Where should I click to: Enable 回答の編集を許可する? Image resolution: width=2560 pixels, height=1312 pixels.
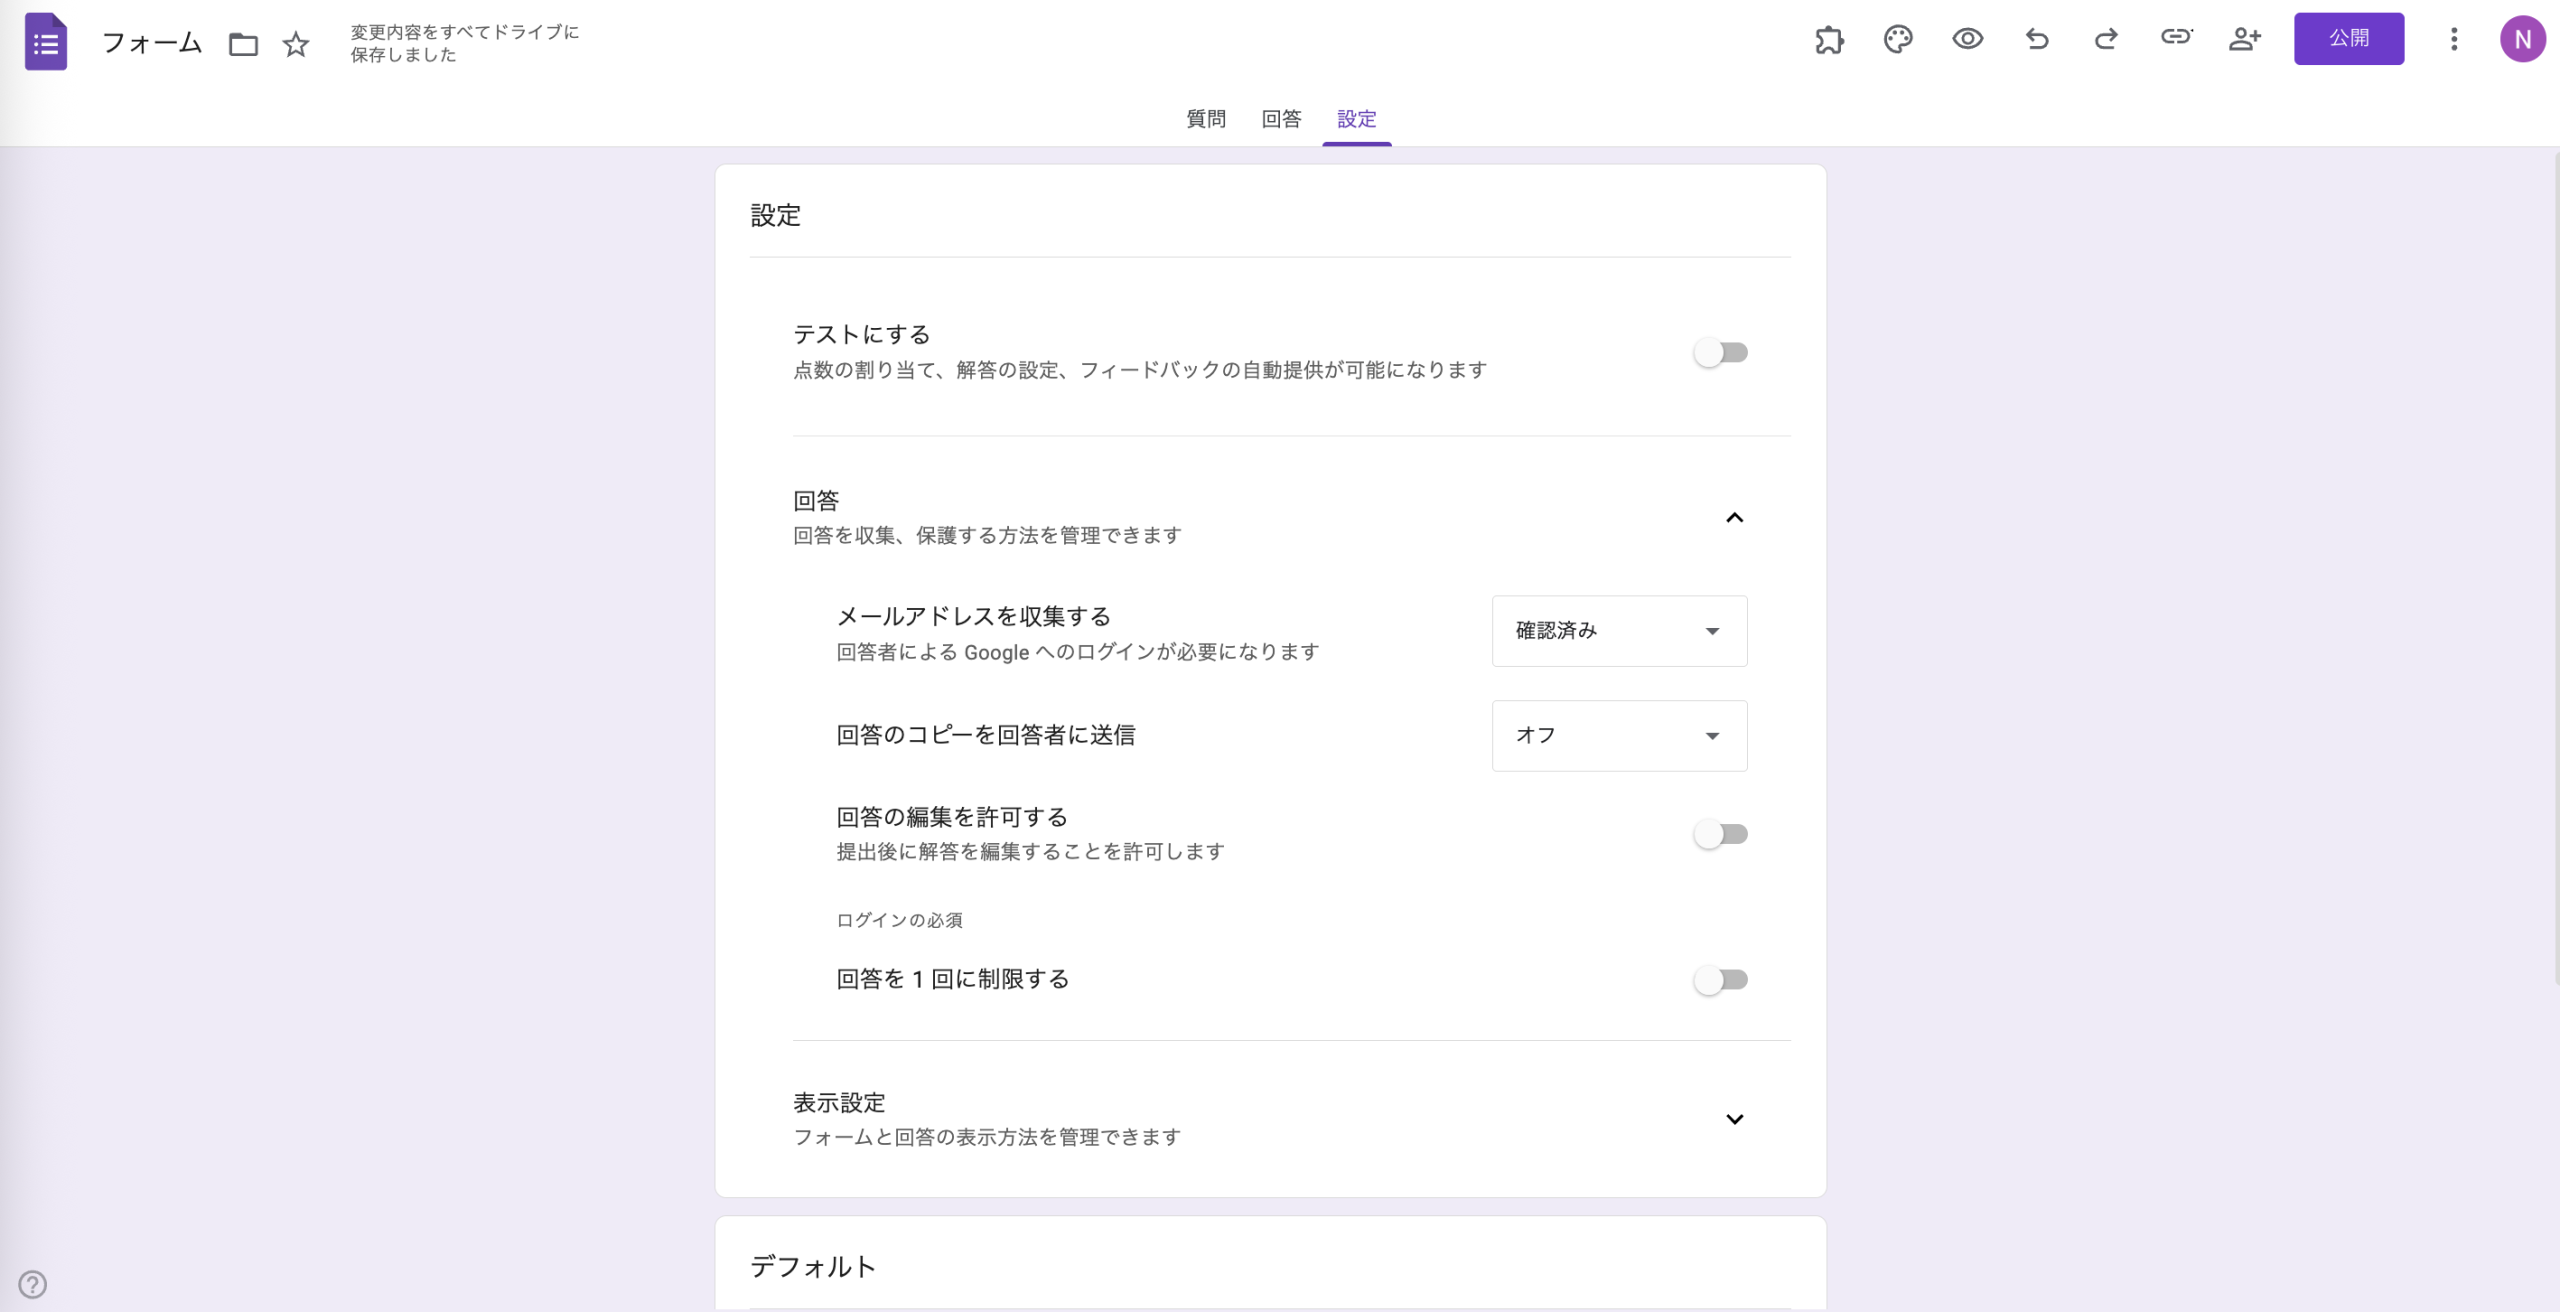1722,833
